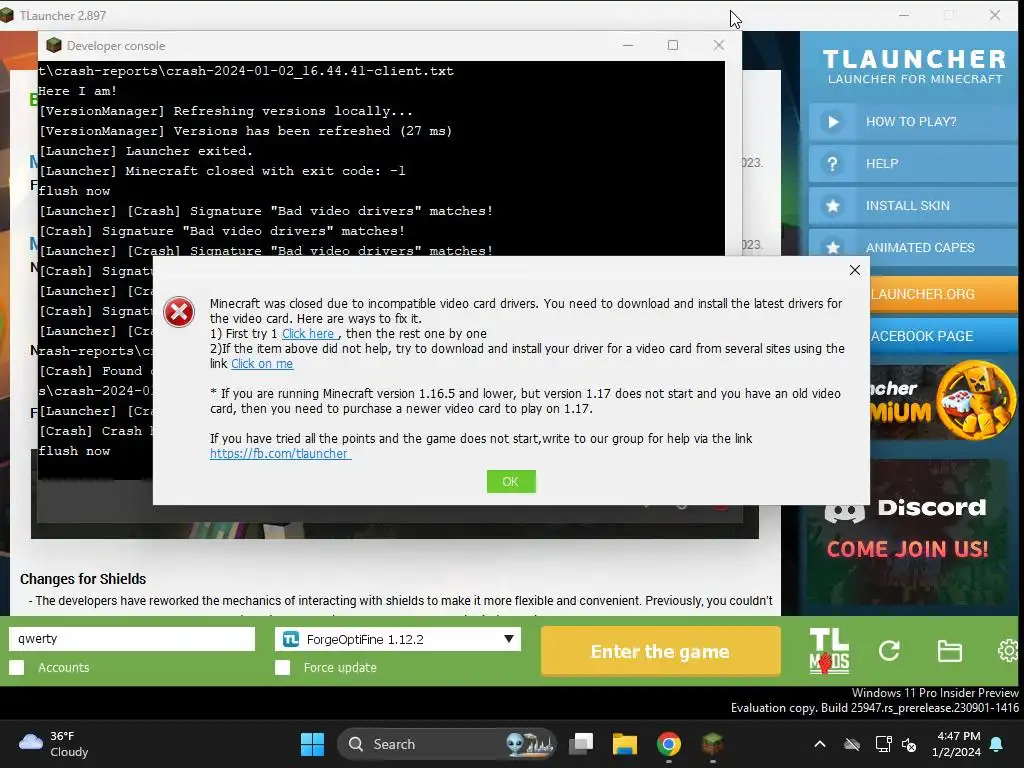Click "Minecraft closed with exit code: -1" line
The width and height of the screenshot is (1024, 768).
click(x=222, y=171)
